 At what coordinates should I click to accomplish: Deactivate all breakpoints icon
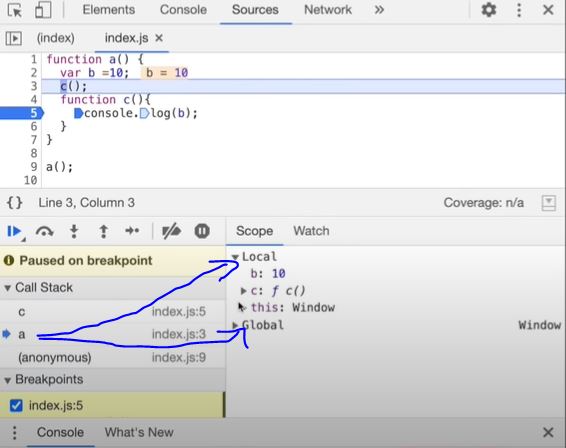pyautogui.click(x=171, y=231)
